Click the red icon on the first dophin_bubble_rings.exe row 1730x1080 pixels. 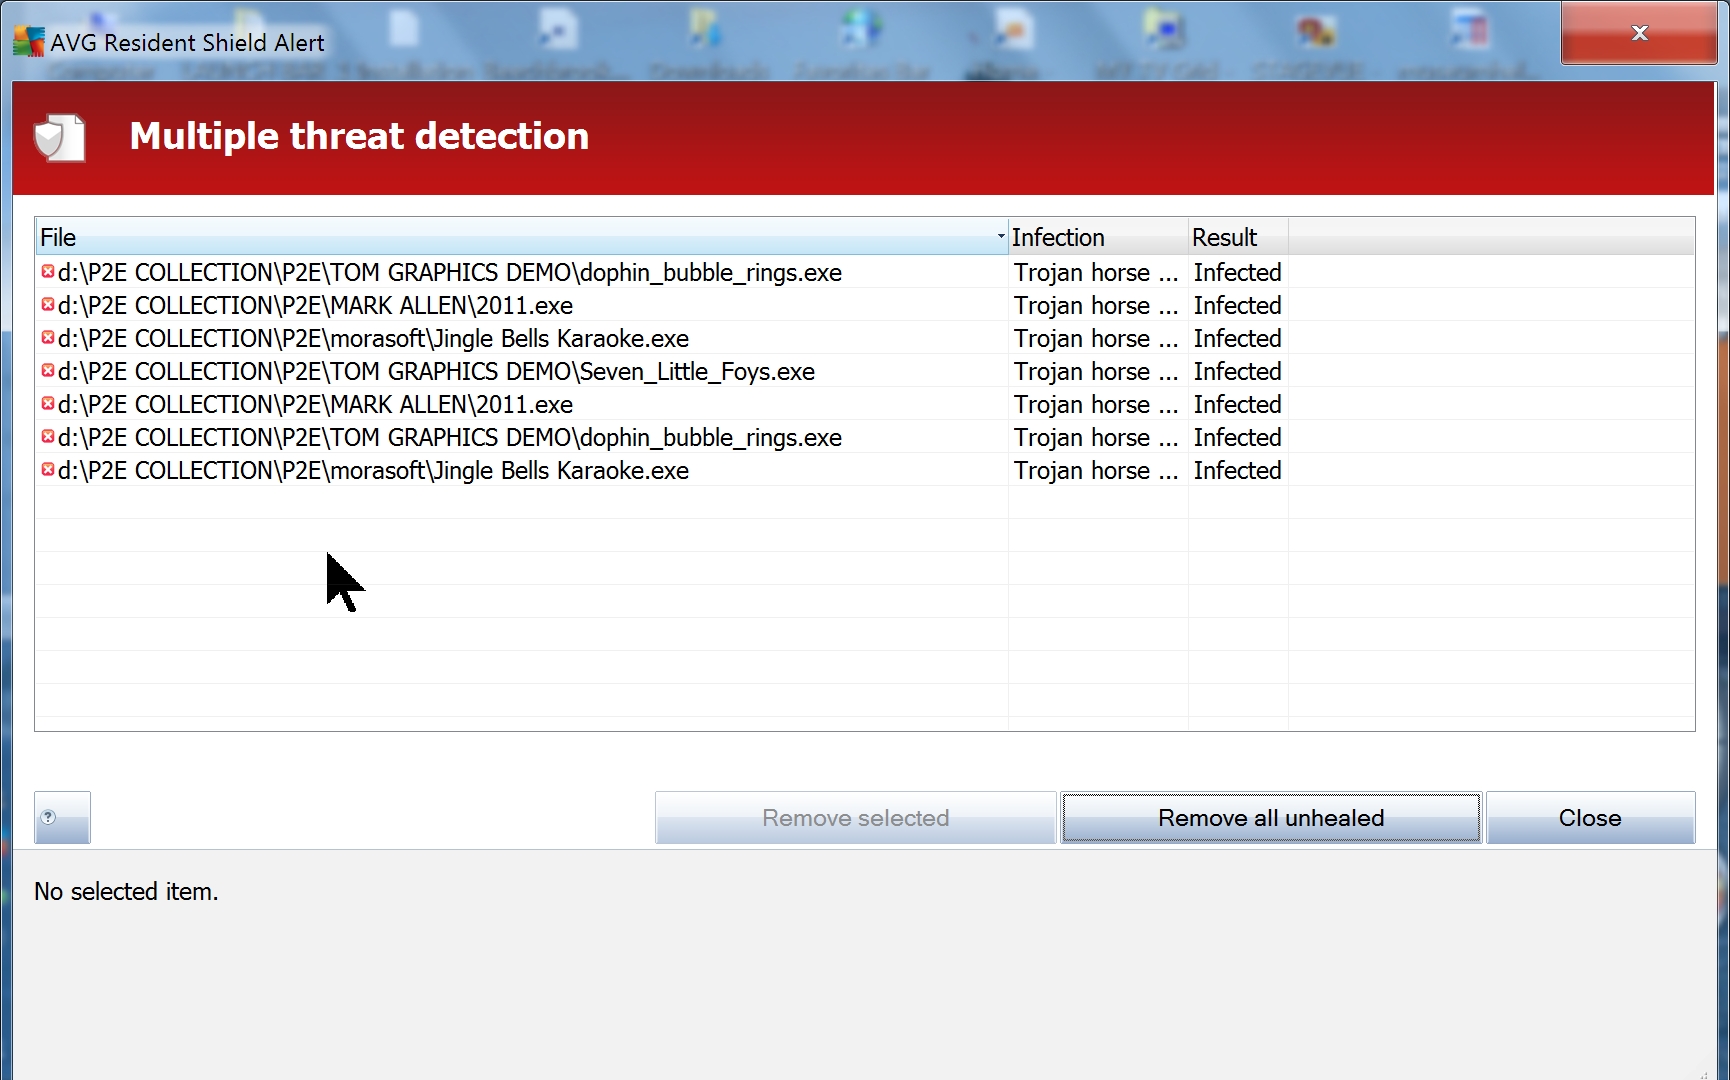click(x=47, y=272)
